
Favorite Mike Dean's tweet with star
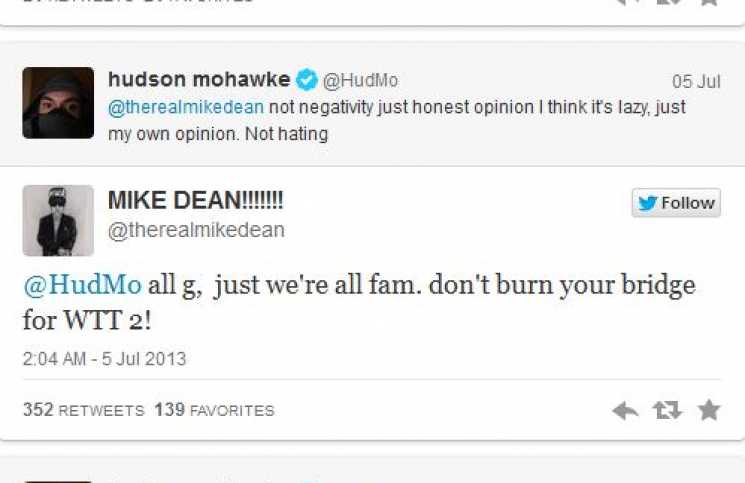[709, 410]
